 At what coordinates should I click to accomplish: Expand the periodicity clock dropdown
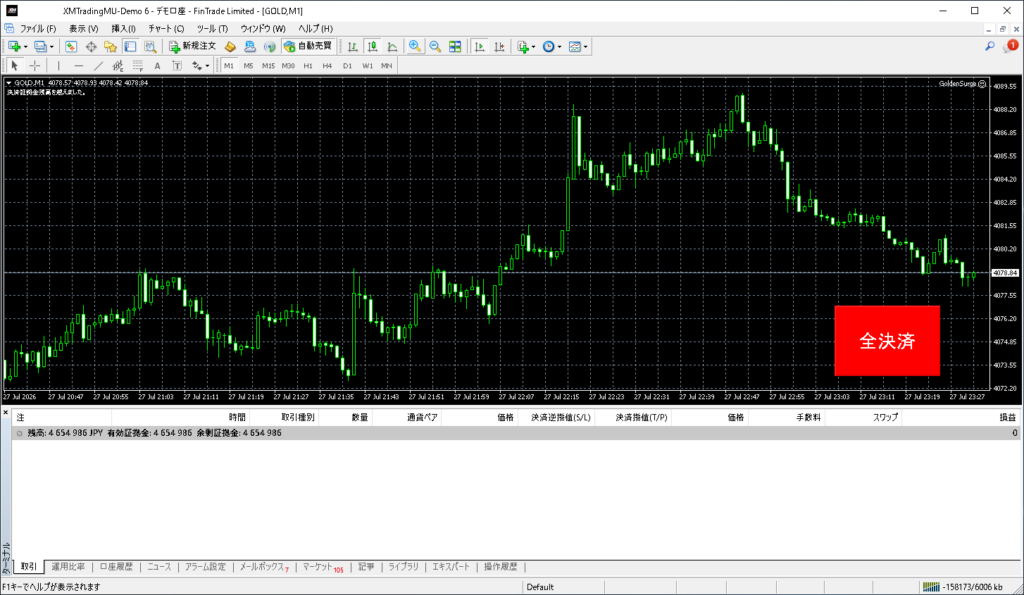coord(560,47)
